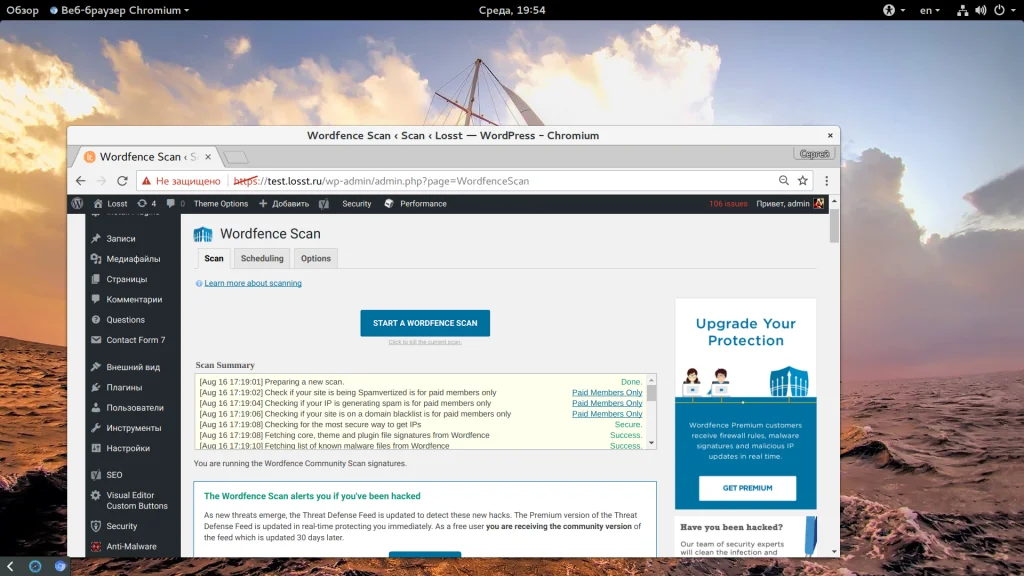Switch to the Scheduling tab

262,259
